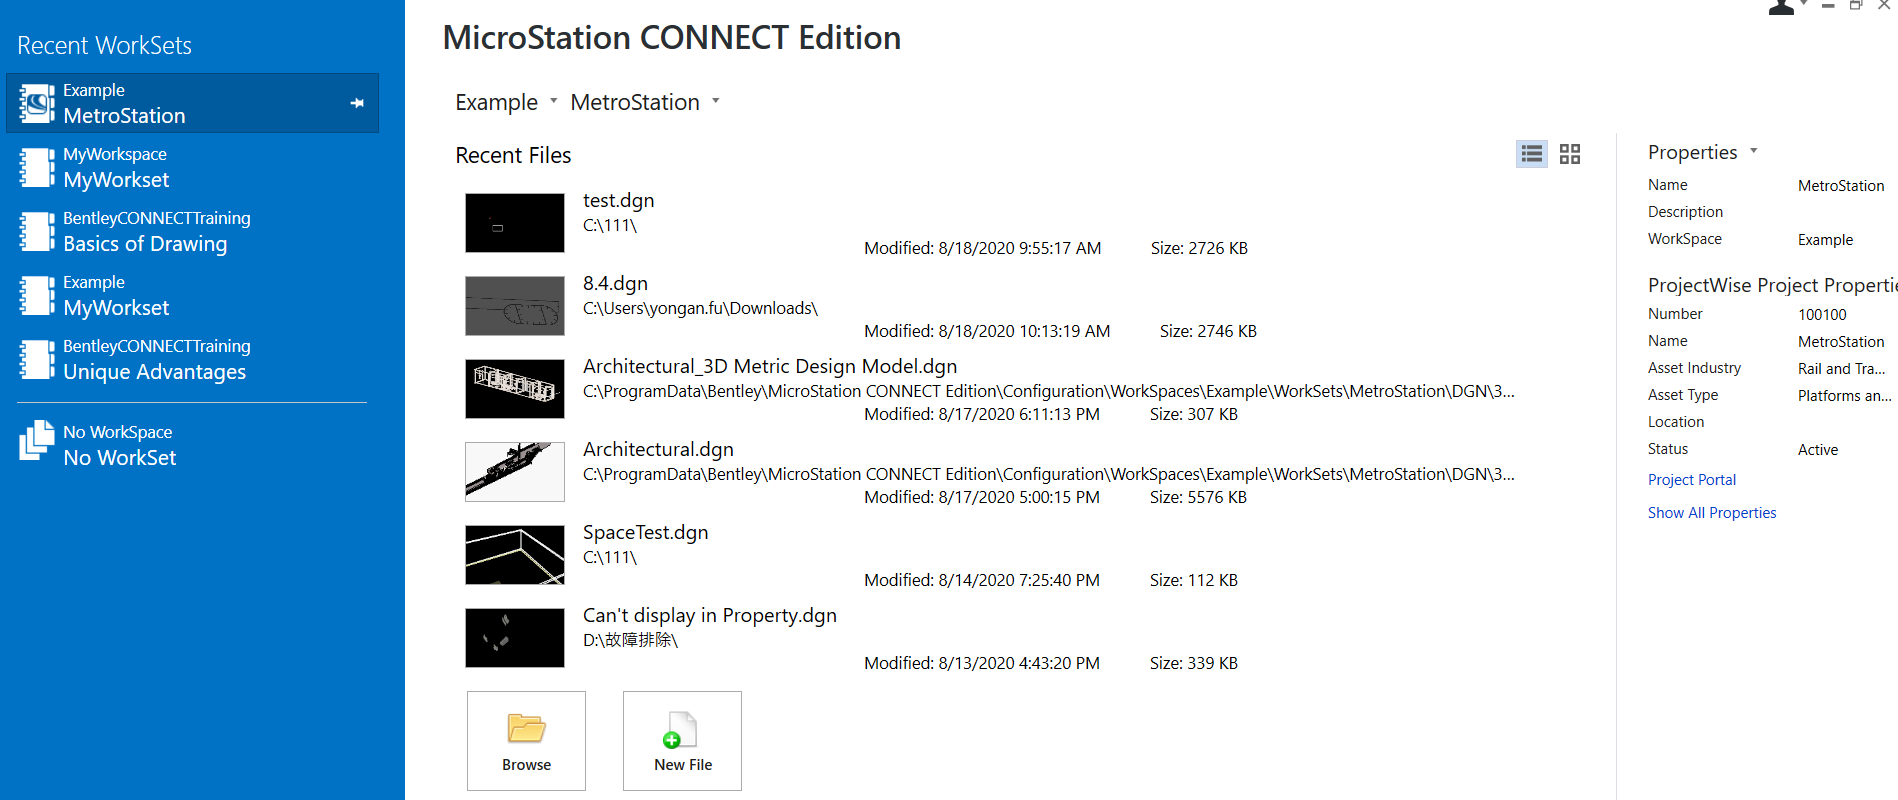Open SpaceTest.dgn from recent files

coord(645,533)
